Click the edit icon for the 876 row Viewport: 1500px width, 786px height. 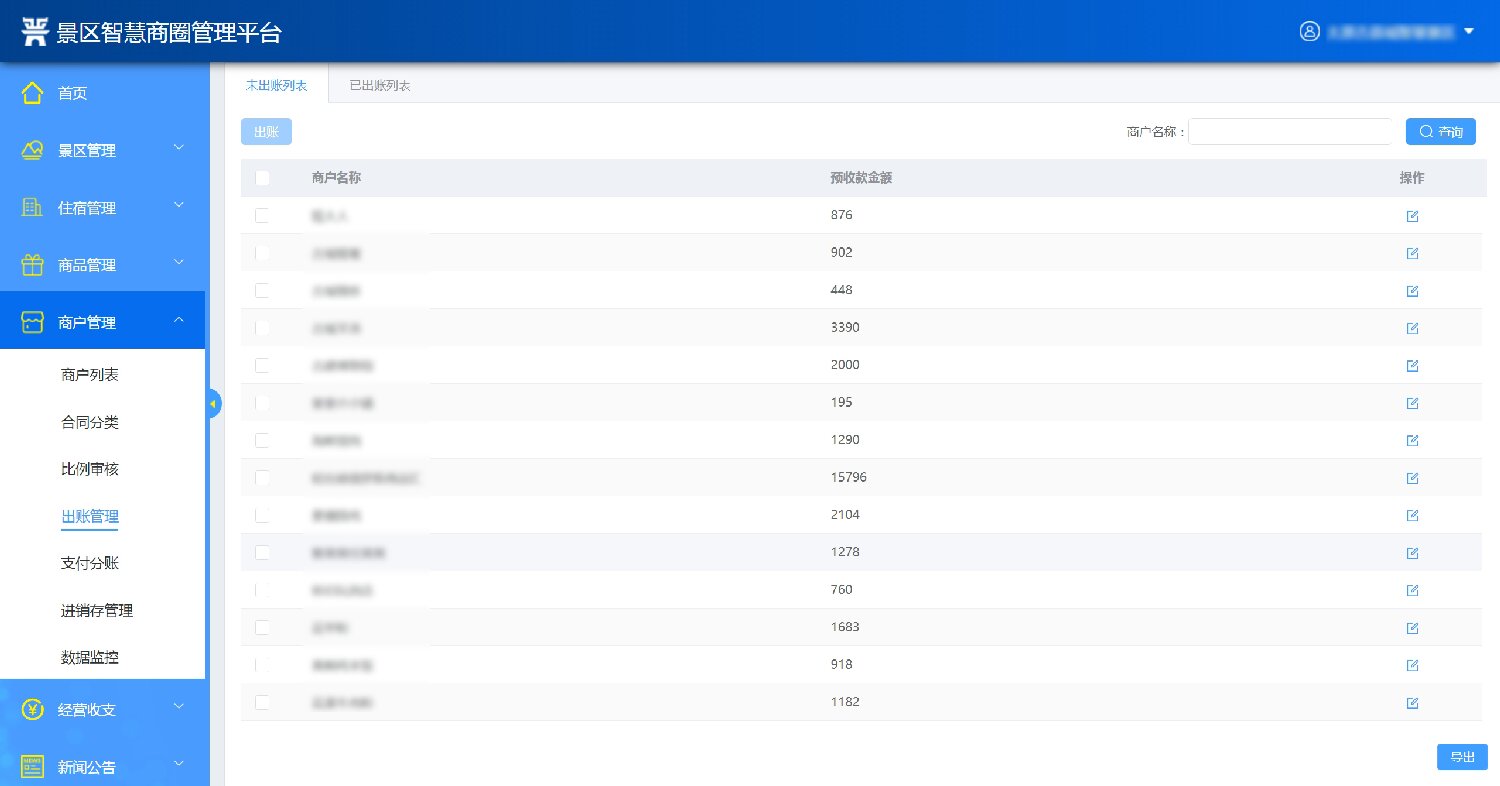pos(1412,216)
